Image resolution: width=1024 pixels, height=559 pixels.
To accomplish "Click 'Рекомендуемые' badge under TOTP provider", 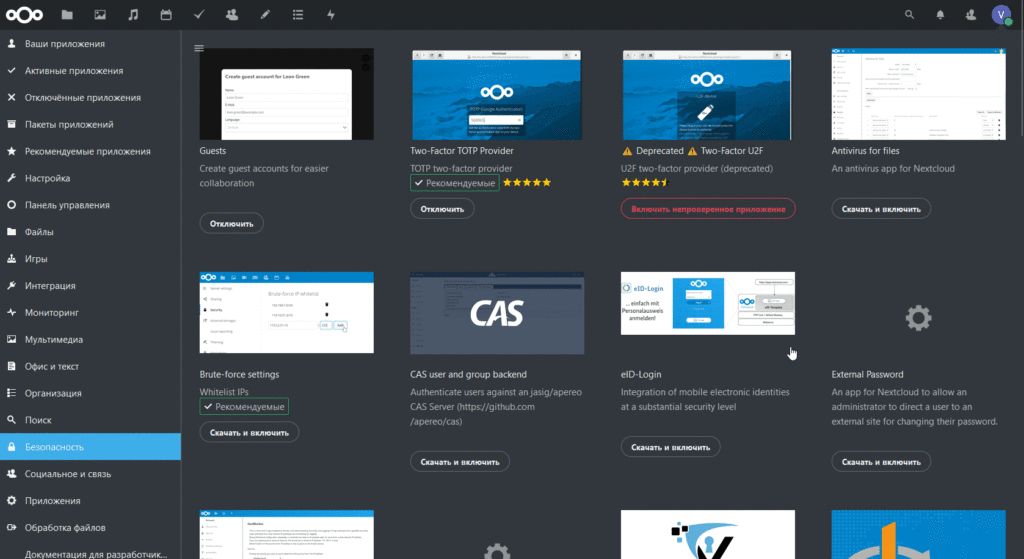I will coord(455,183).
